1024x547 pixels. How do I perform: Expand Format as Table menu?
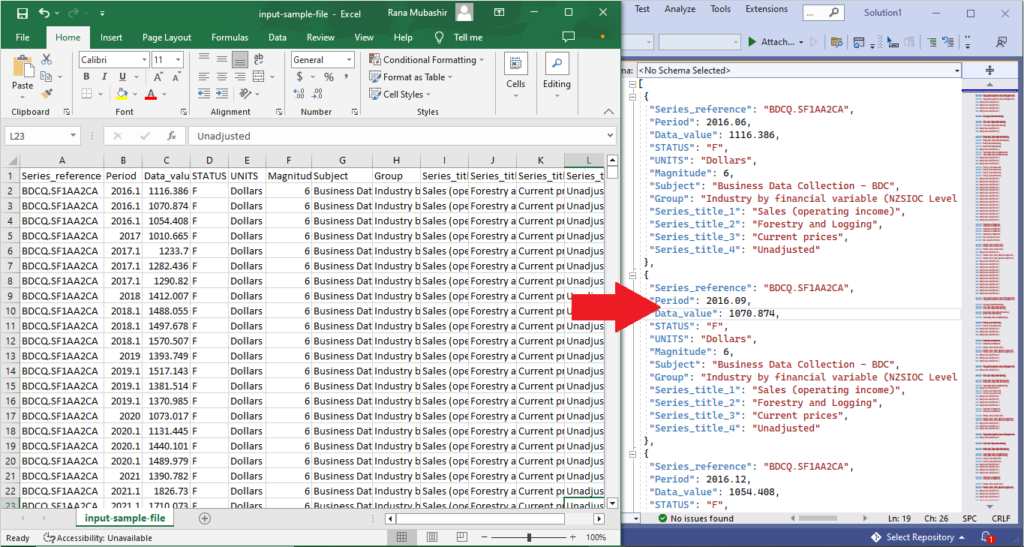tap(411, 76)
